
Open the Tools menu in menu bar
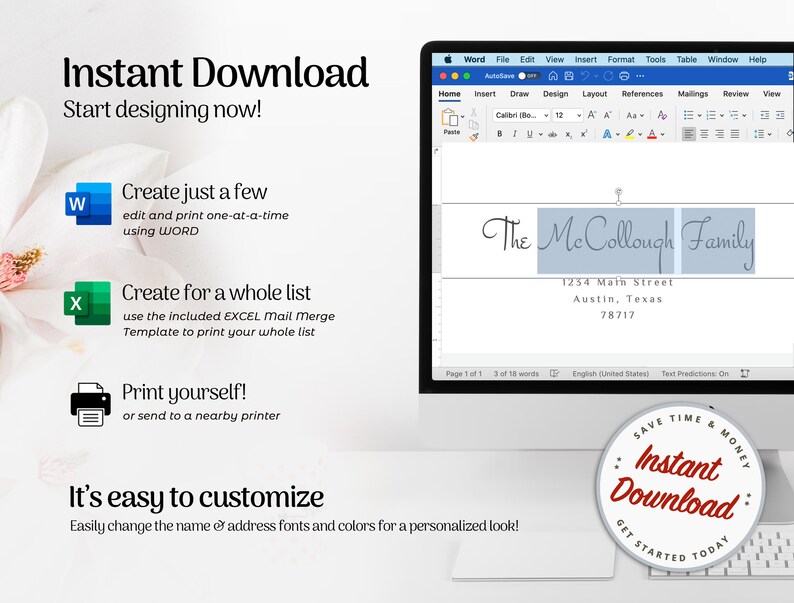coord(655,59)
